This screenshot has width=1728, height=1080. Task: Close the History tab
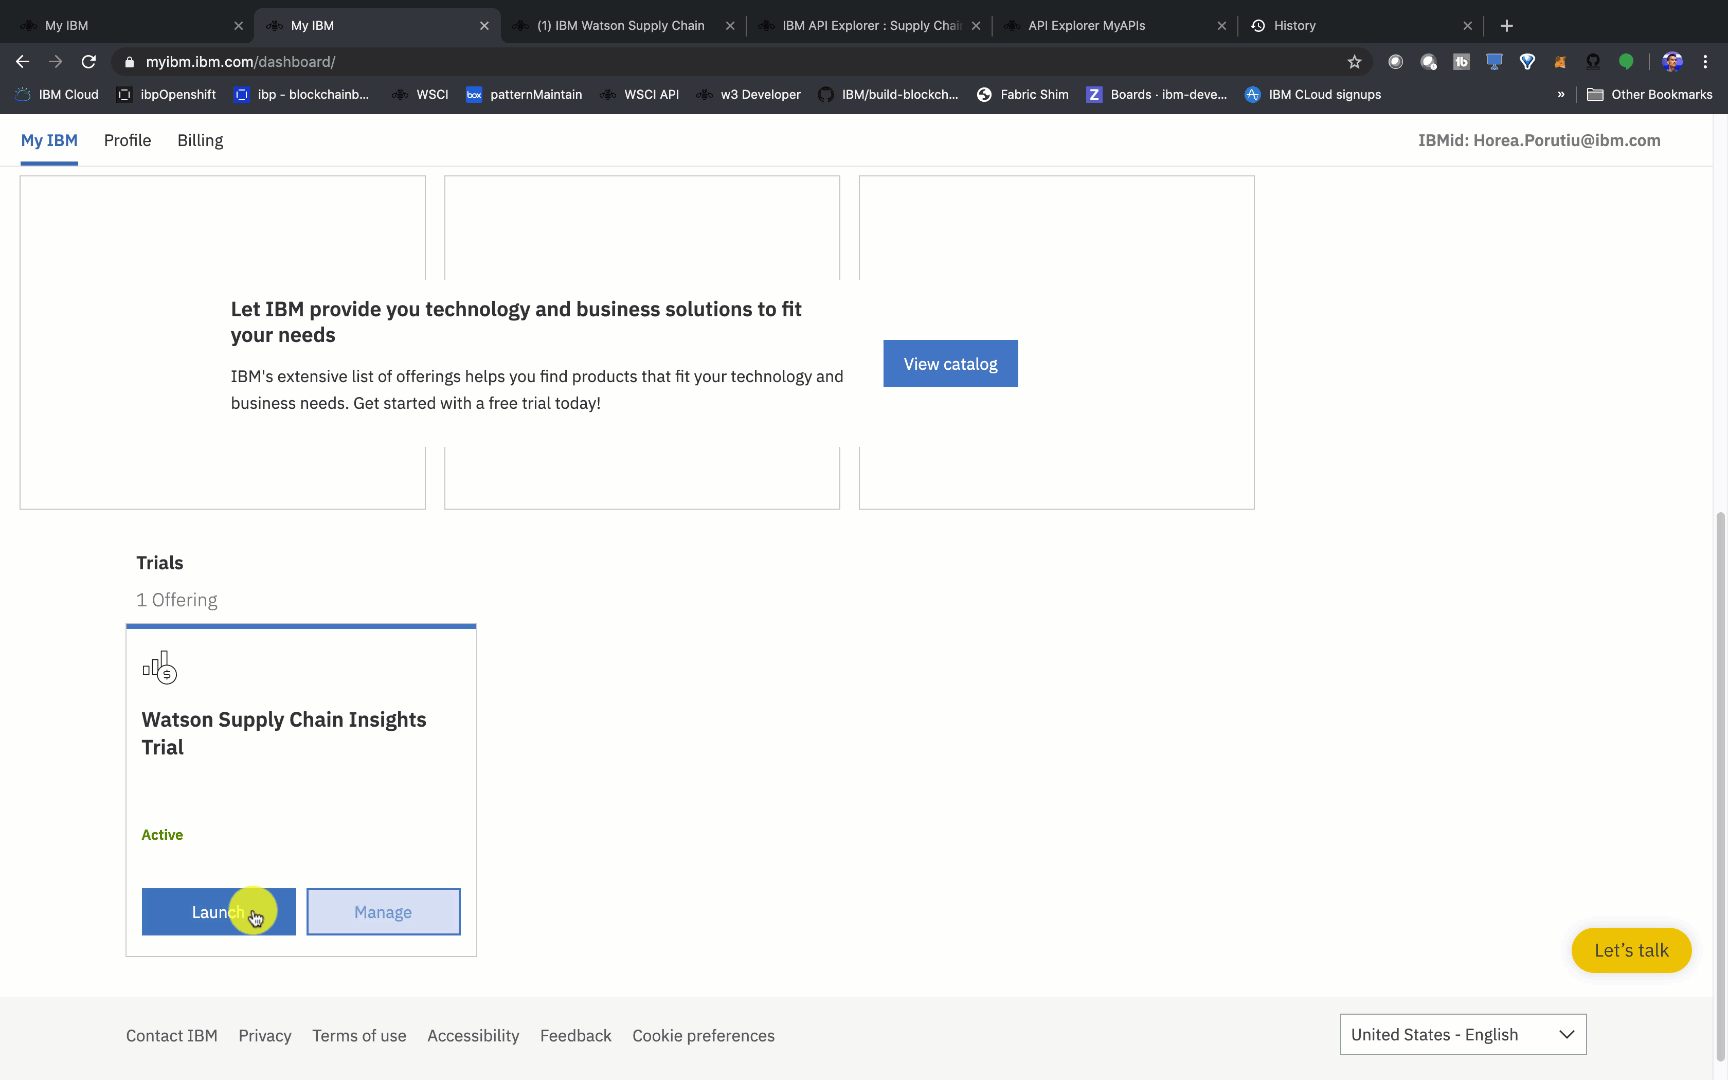pos(1468,26)
